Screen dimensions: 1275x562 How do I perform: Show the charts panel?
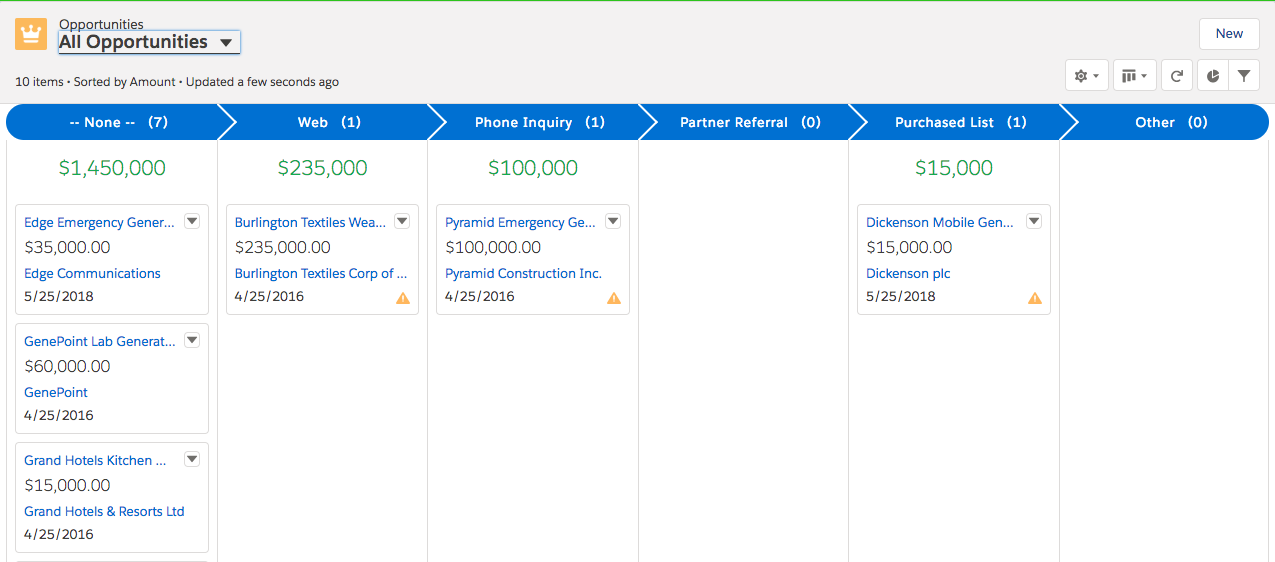1213,76
